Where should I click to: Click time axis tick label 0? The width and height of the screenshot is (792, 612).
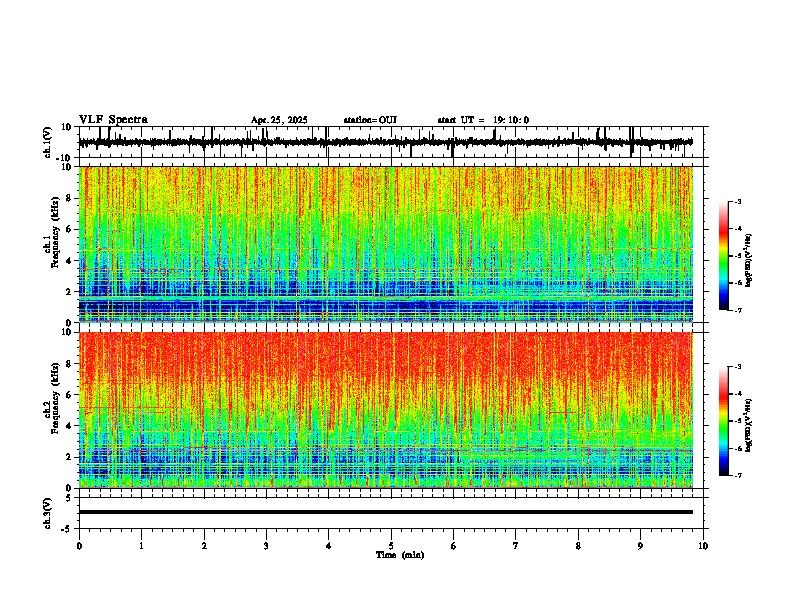tap(79, 546)
